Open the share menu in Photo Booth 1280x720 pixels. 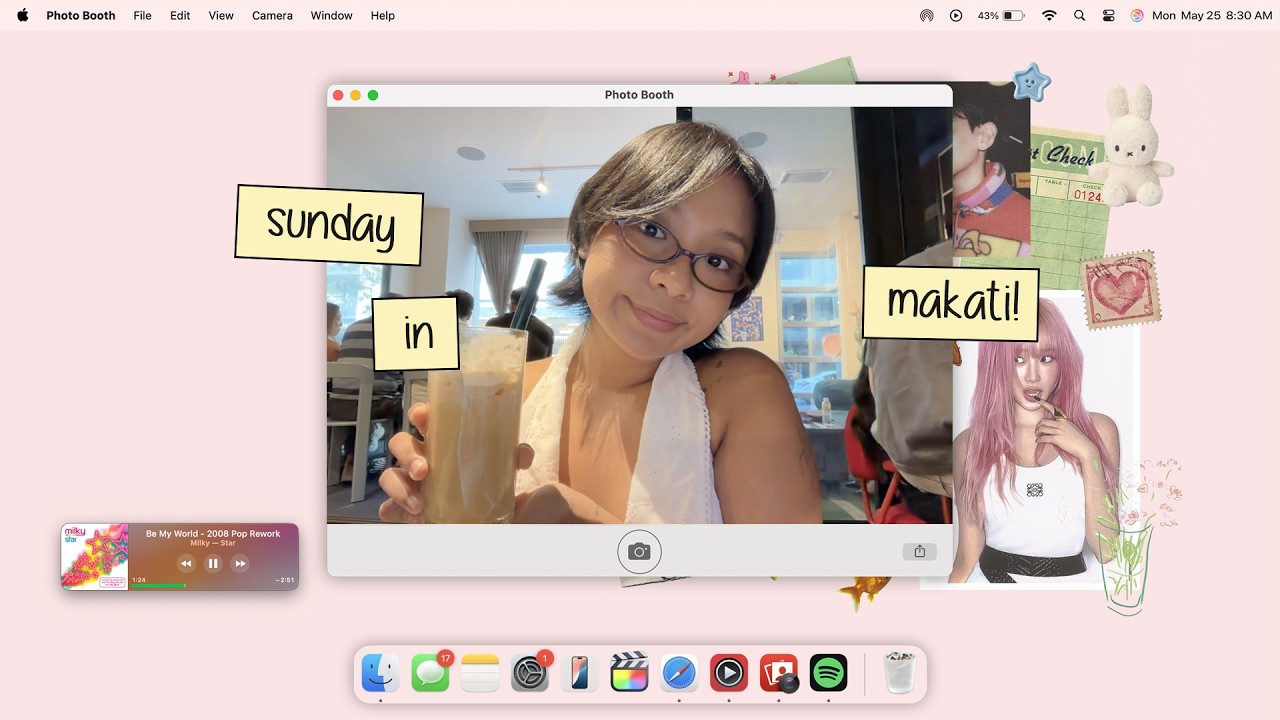[919, 551]
